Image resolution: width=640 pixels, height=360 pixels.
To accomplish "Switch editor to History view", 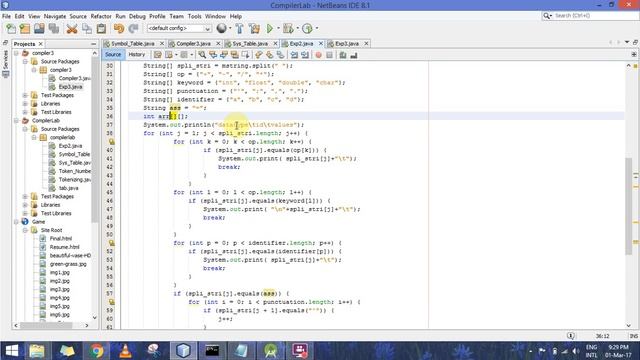I will (137, 55).
